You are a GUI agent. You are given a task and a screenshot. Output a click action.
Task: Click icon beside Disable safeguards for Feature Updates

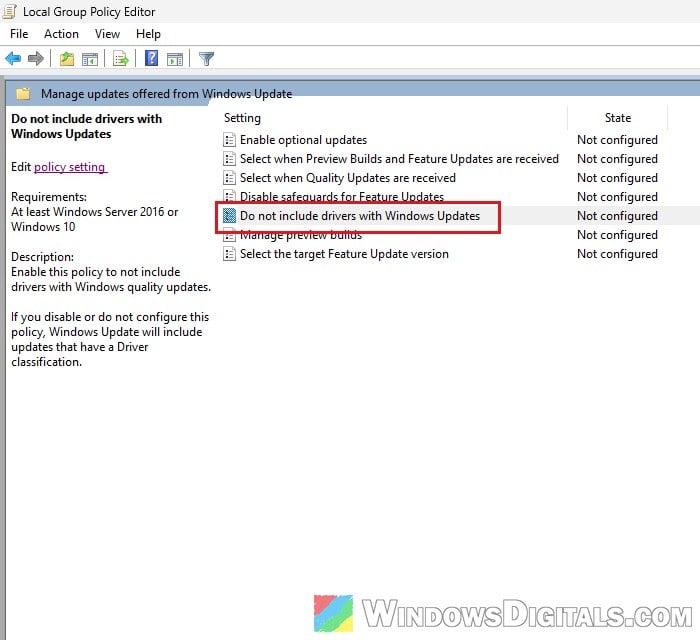(x=229, y=195)
